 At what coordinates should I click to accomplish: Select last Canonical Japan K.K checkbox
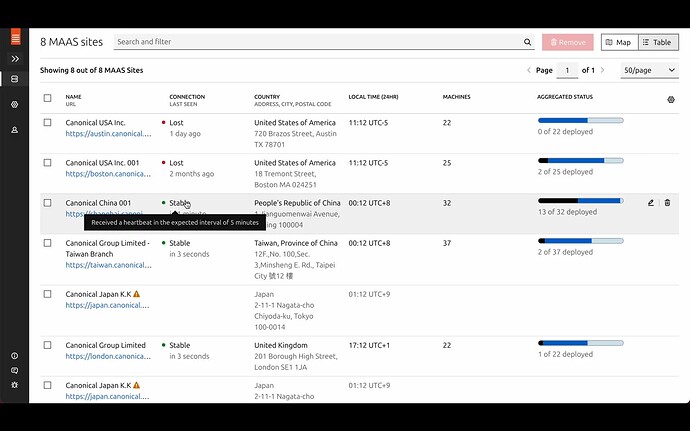tap(48, 385)
